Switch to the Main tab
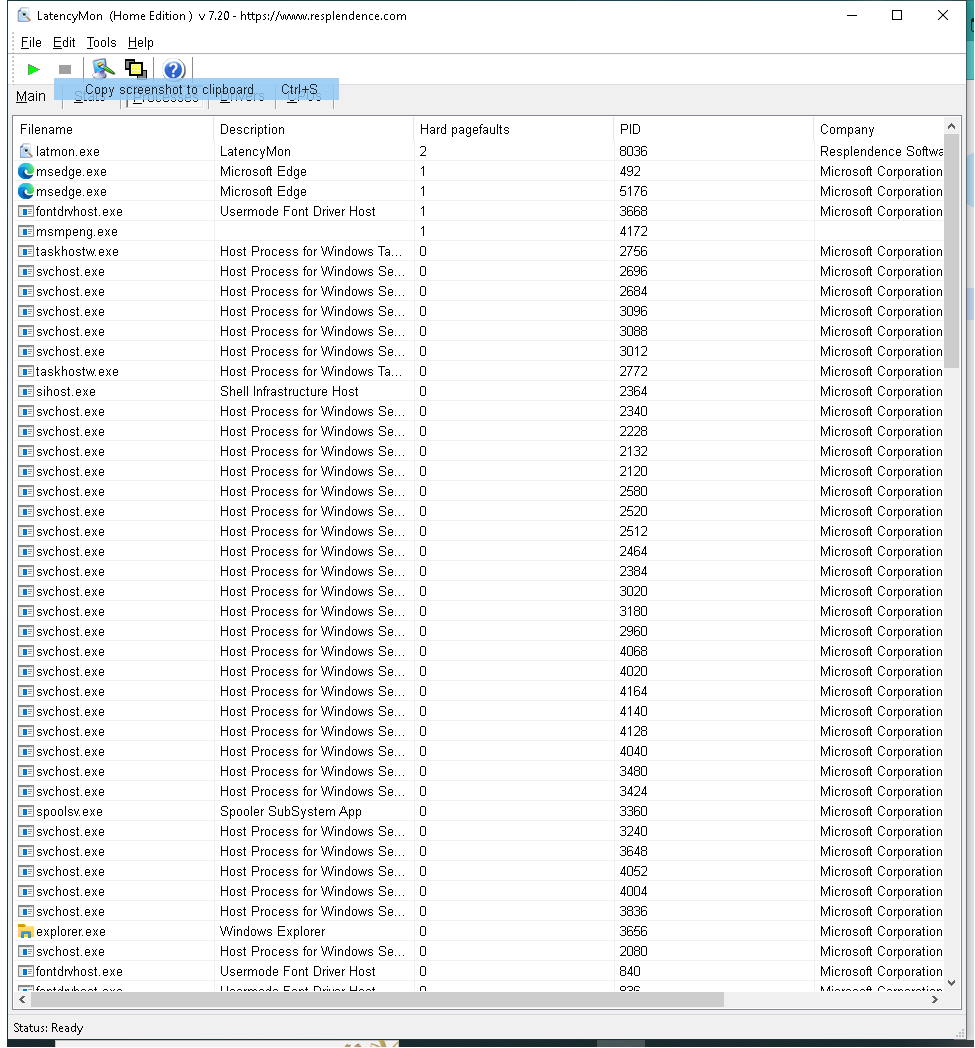975x1048 pixels. 31,96
